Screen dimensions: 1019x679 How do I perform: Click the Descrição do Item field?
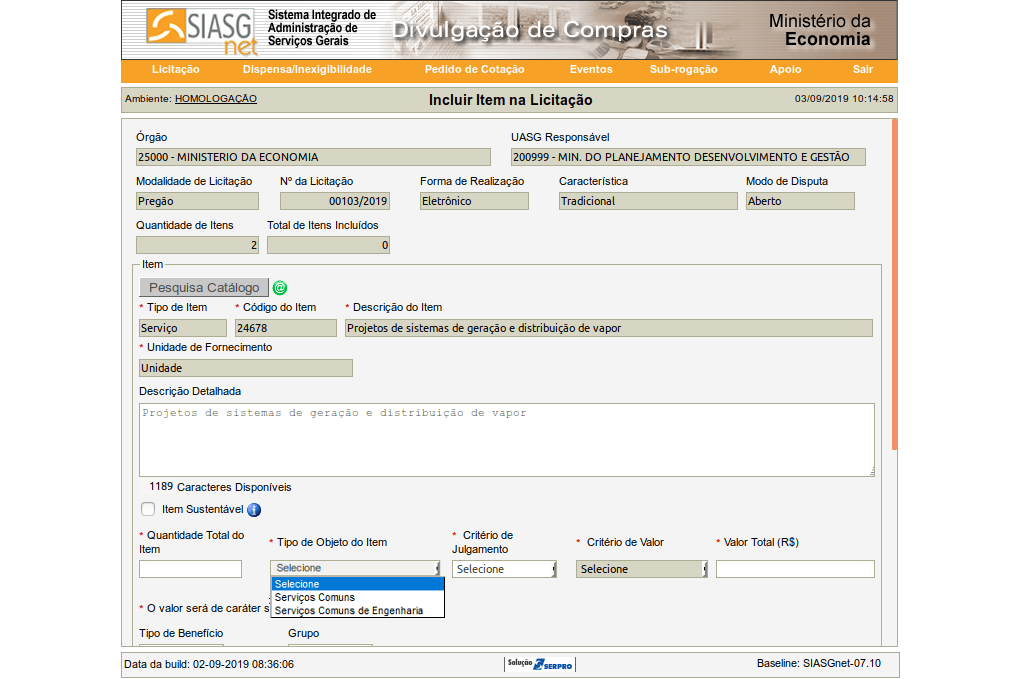609,328
